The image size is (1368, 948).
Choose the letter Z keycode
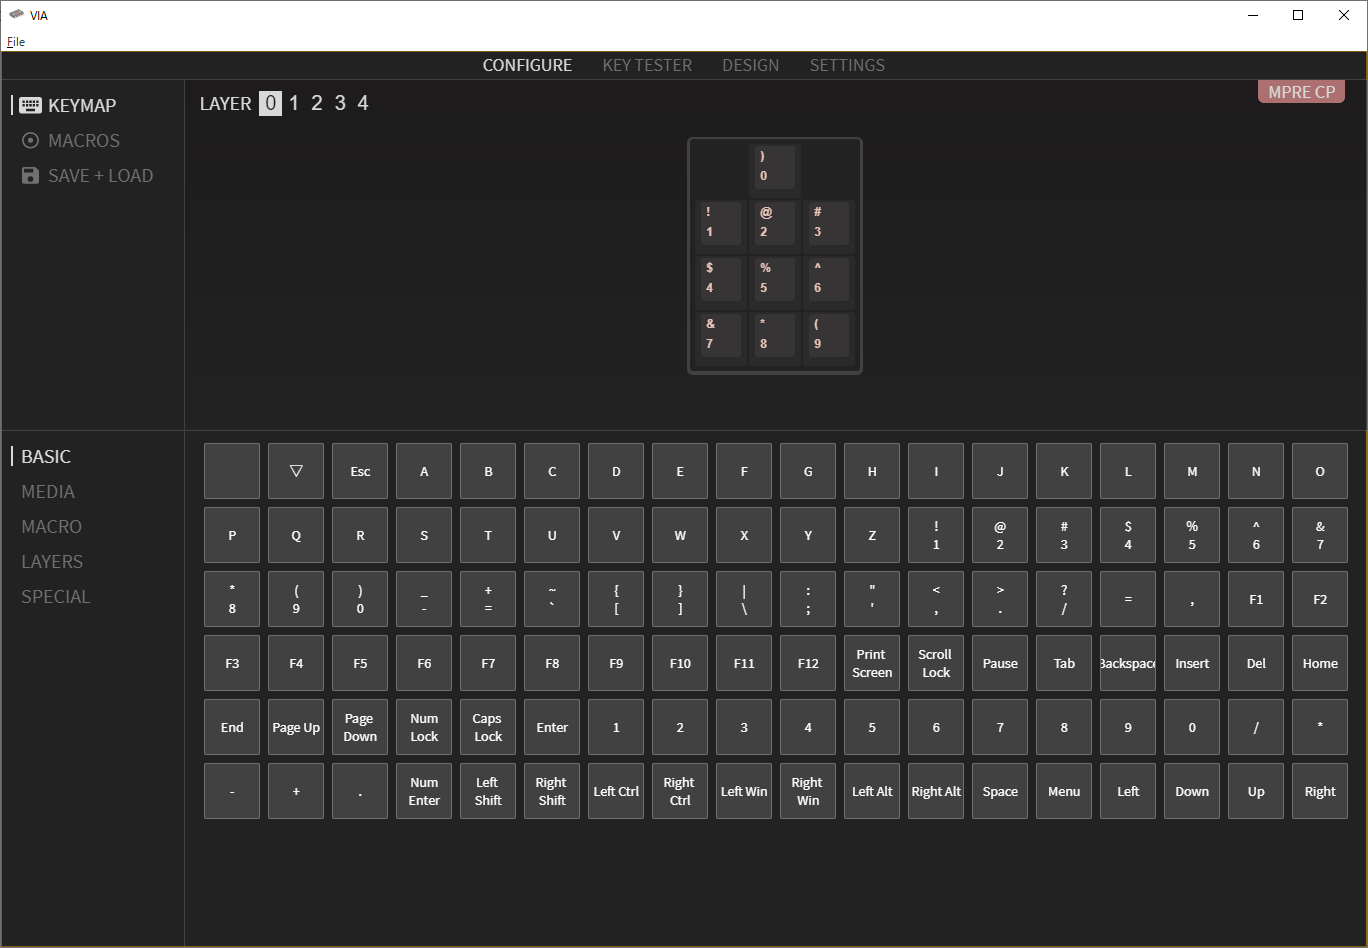pos(872,535)
